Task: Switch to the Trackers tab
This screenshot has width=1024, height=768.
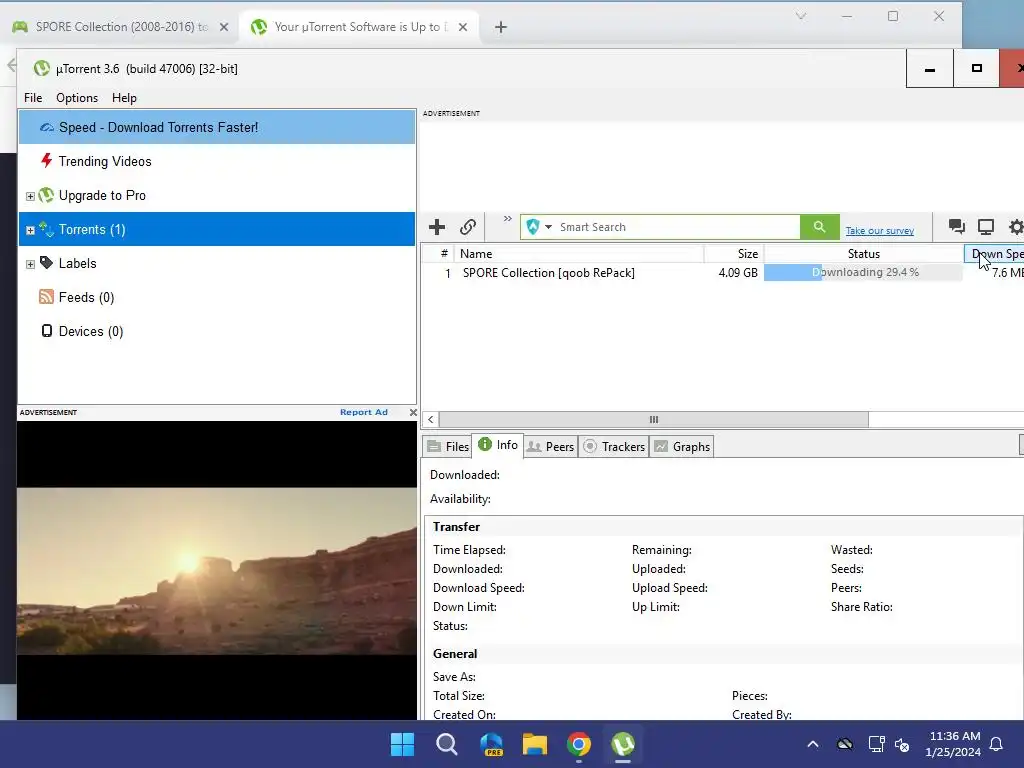Action: pyautogui.click(x=614, y=447)
